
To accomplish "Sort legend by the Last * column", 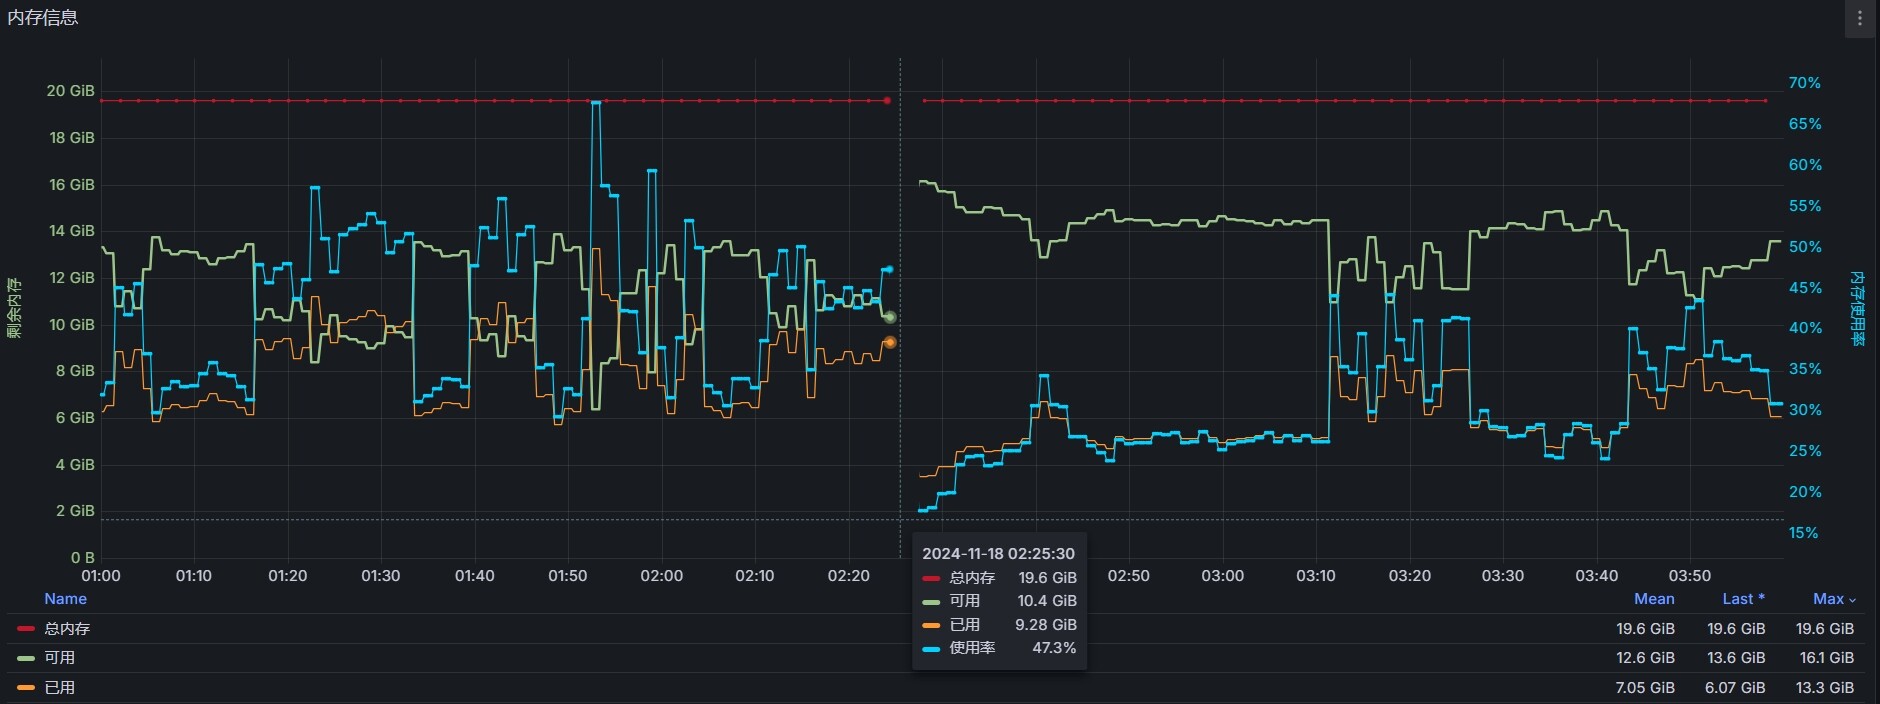I will click(1743, 599).
